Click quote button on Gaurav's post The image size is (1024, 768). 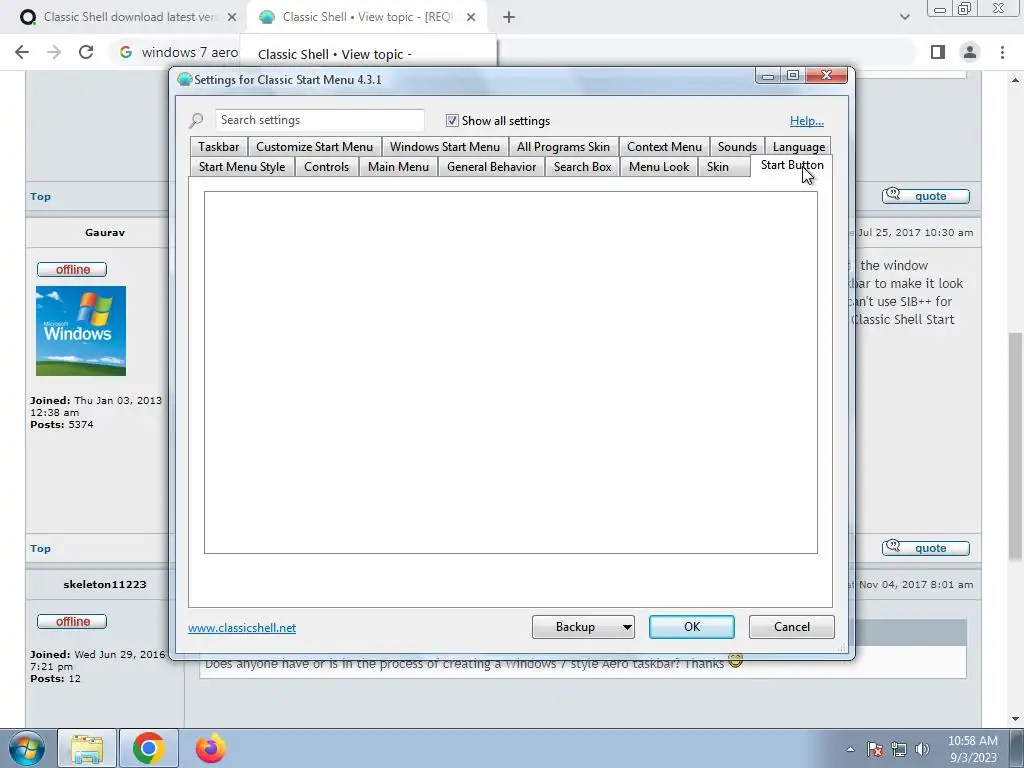[x=925, y=196]
